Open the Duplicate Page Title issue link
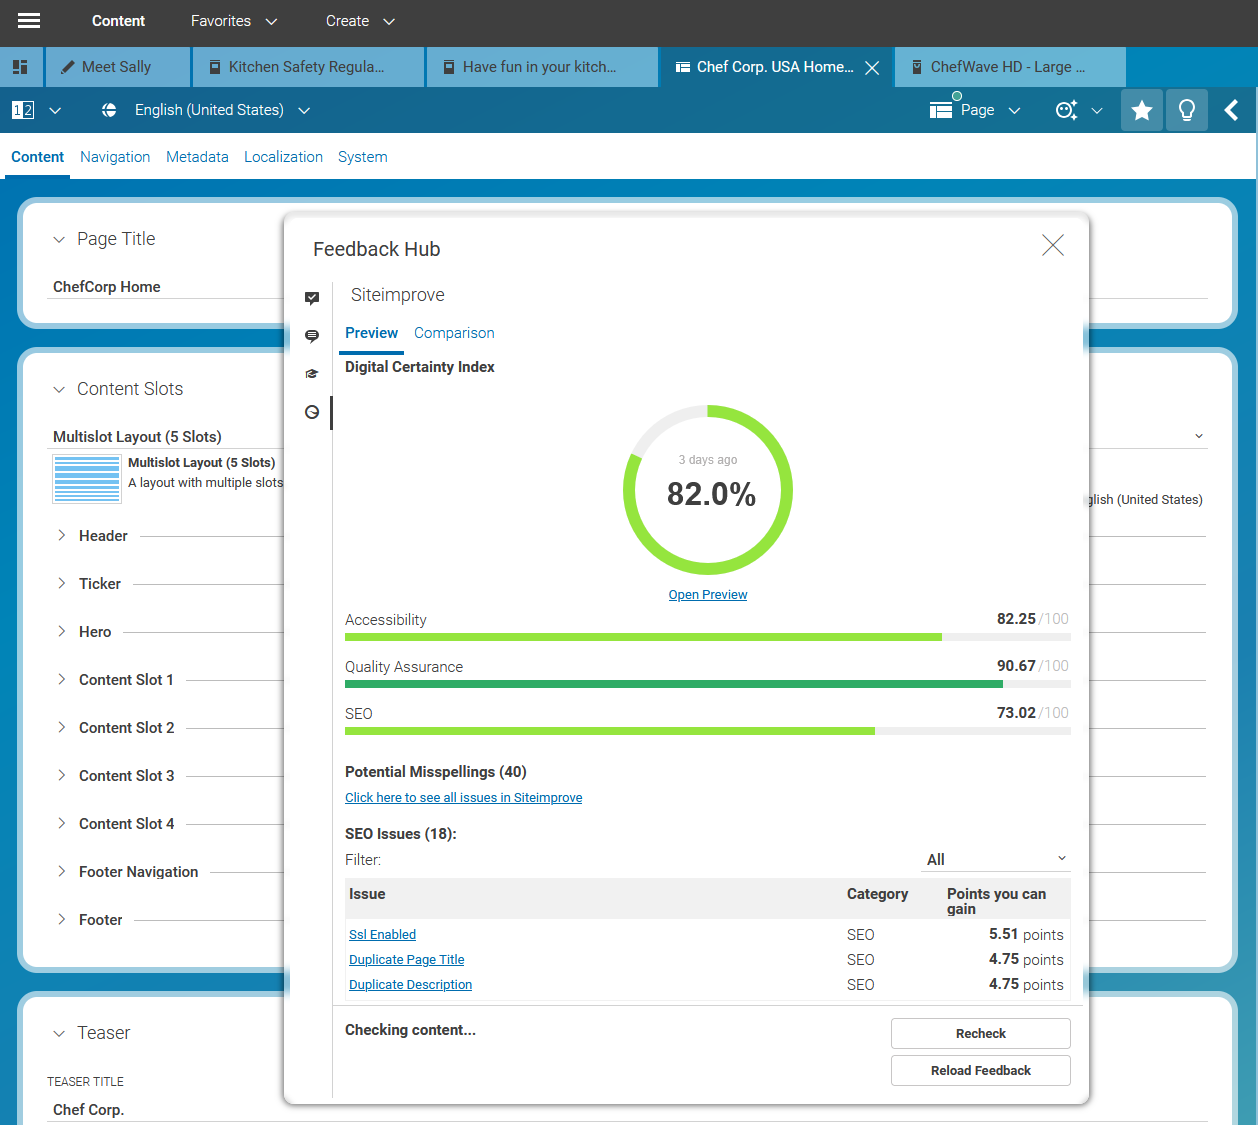1258x1125 pixels. pyautogui.click(x=406, y=959)
